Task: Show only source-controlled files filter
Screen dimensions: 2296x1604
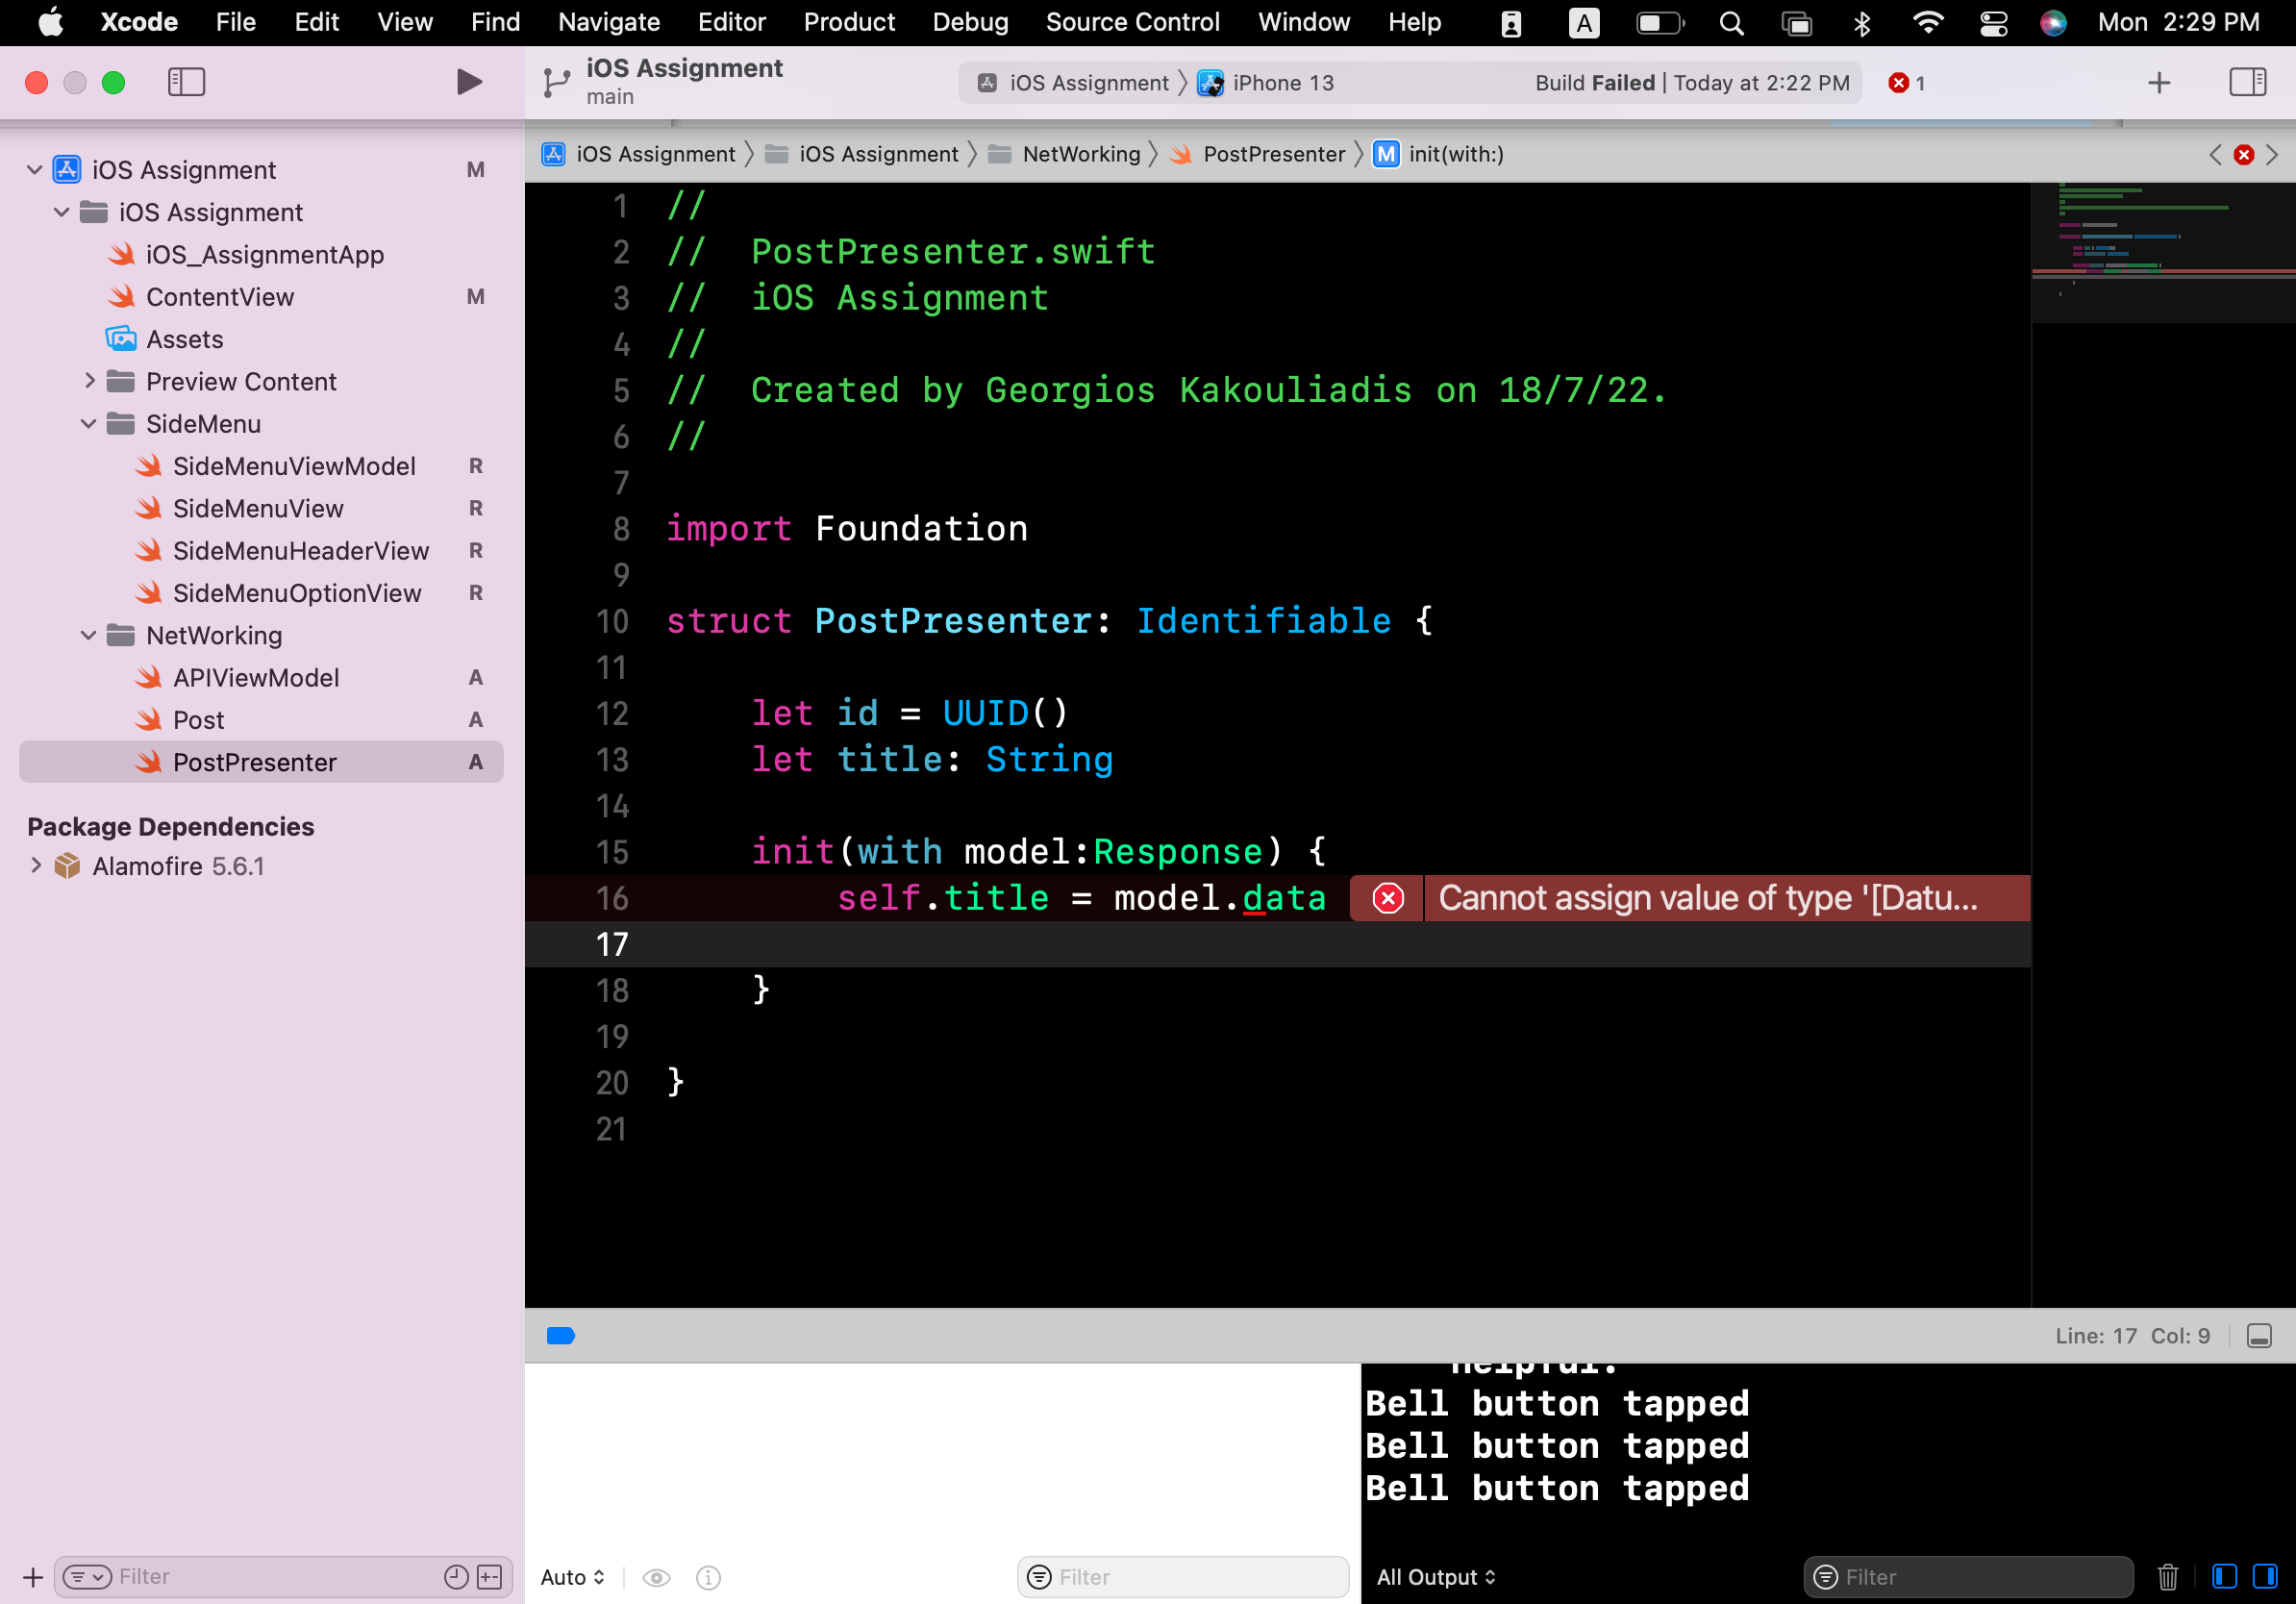Action: click(489, 1577)
